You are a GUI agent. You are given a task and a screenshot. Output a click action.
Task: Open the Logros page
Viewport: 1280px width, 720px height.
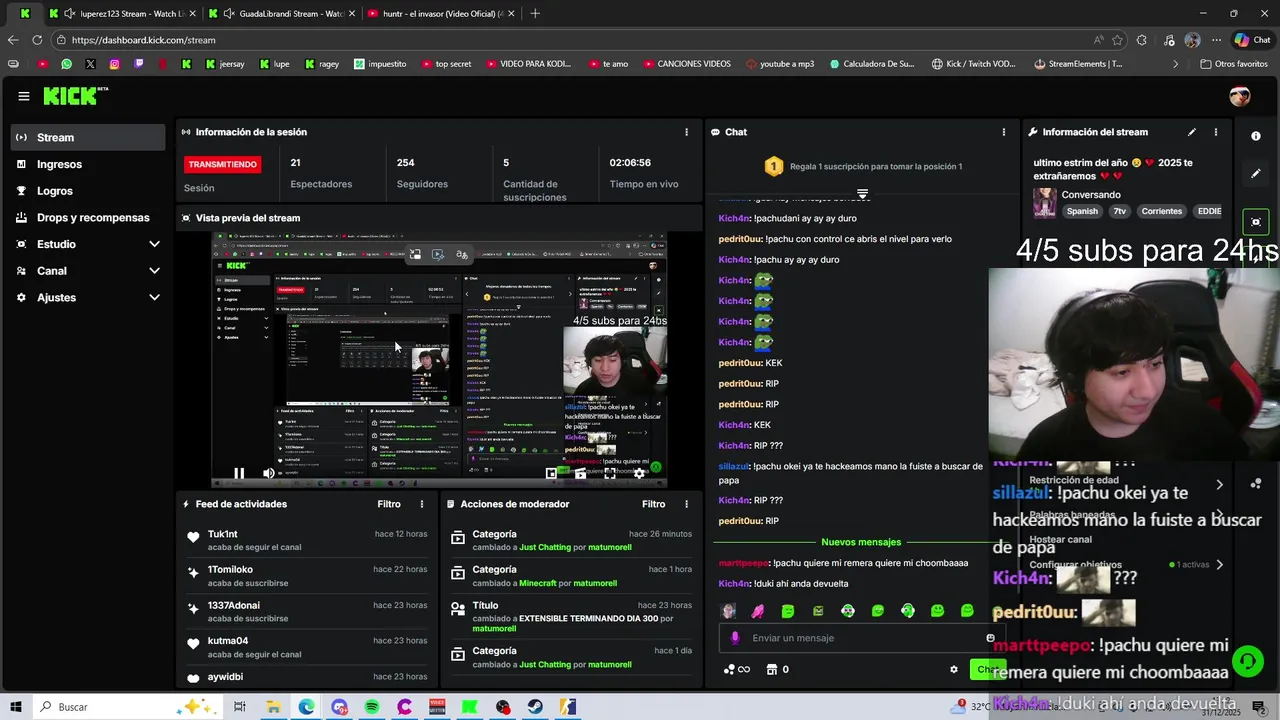pos(88,191)
